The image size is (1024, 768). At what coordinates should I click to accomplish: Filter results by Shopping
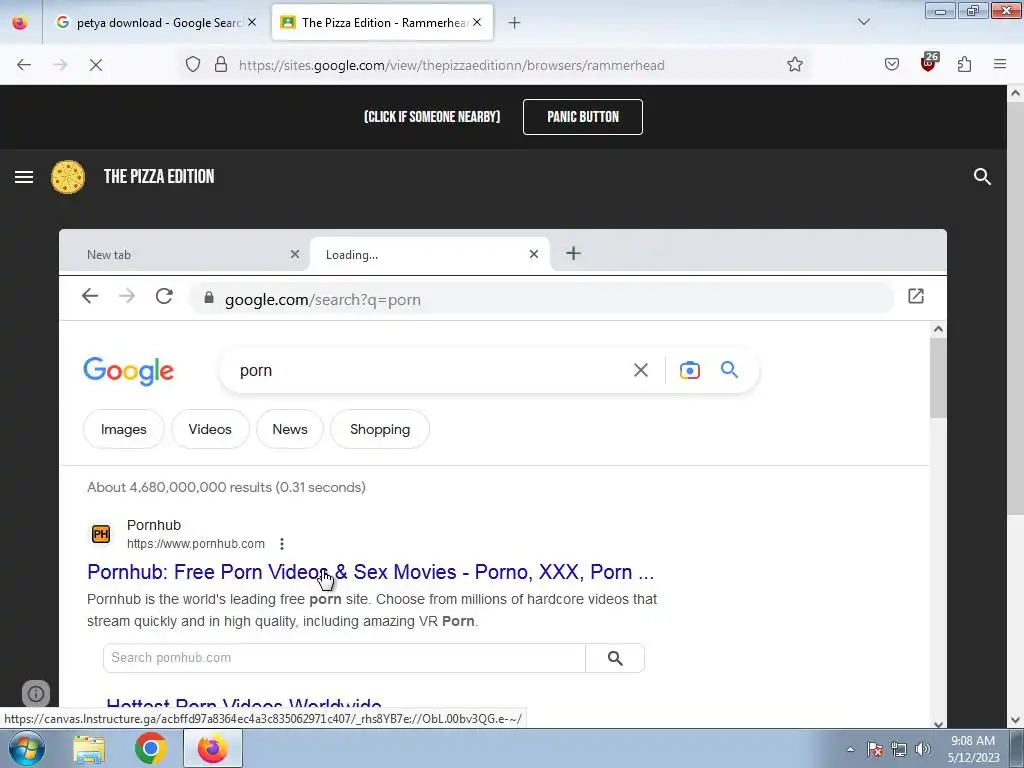380,429
